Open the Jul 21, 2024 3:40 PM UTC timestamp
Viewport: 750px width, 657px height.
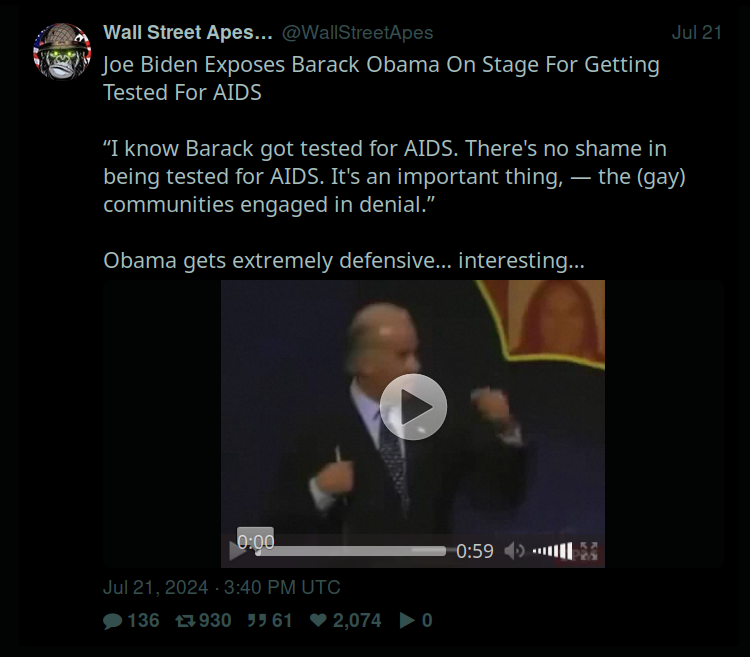[222, 587]
